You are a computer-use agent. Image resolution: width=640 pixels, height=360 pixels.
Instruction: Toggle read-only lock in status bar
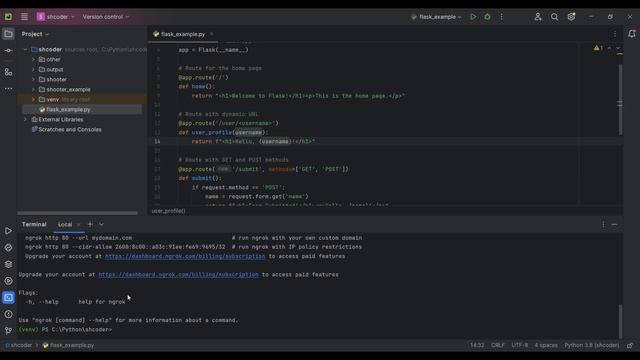click(630, 345)
